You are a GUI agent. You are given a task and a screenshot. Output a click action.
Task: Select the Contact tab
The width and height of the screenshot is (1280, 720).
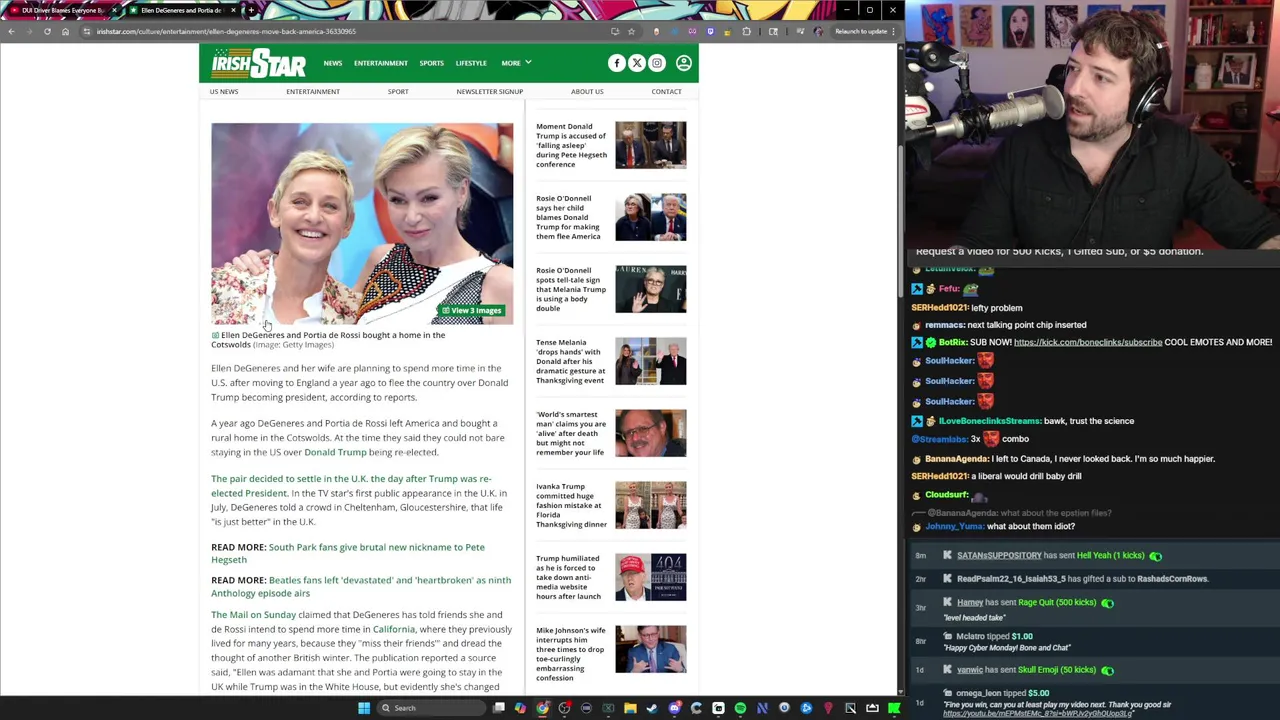666,91
